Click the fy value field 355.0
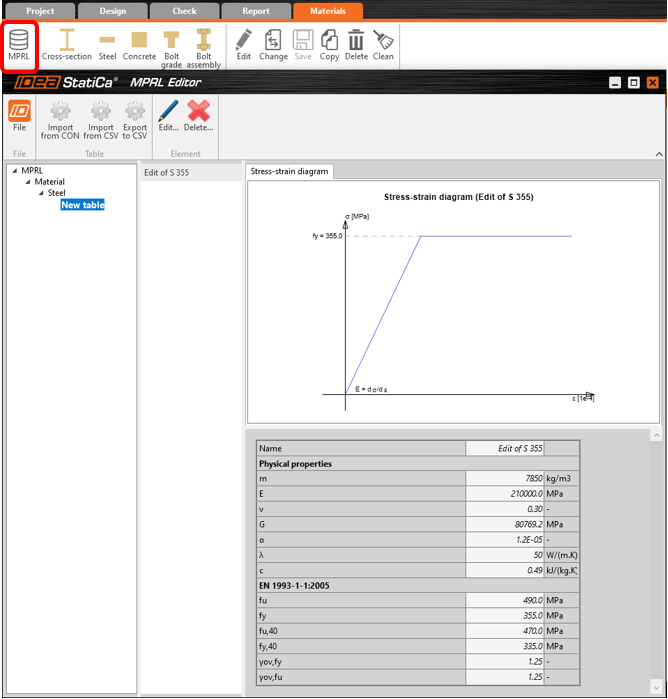 pyautogui.click(x=505, y=617)
